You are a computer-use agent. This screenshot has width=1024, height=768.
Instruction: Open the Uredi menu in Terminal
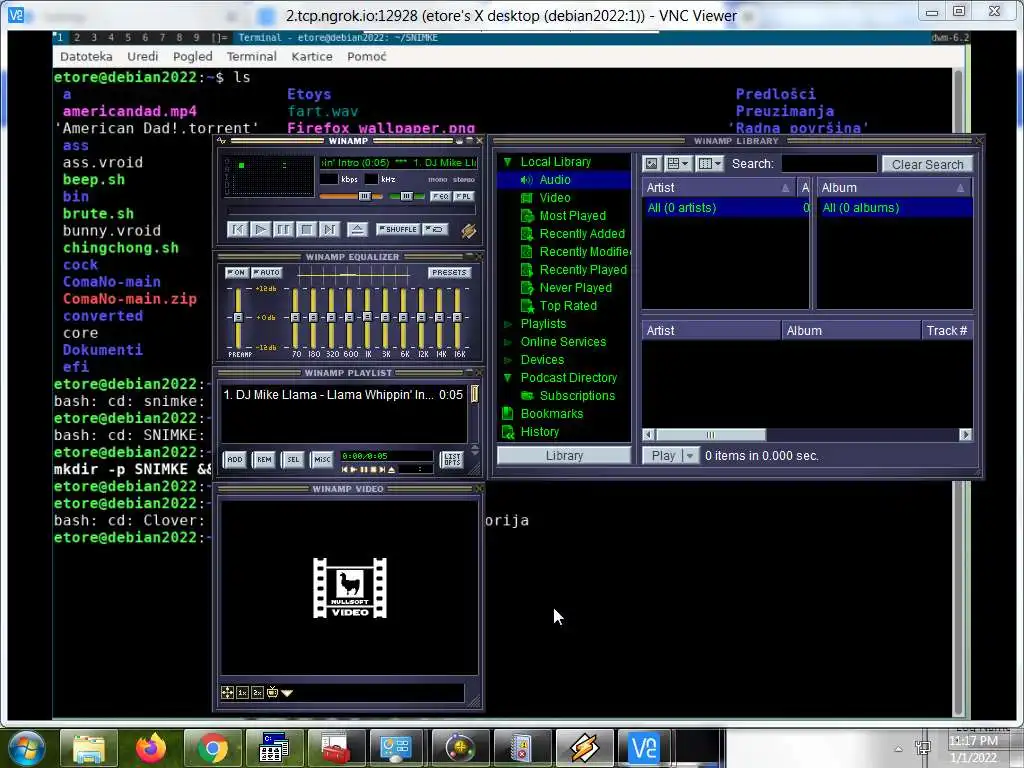142,57
